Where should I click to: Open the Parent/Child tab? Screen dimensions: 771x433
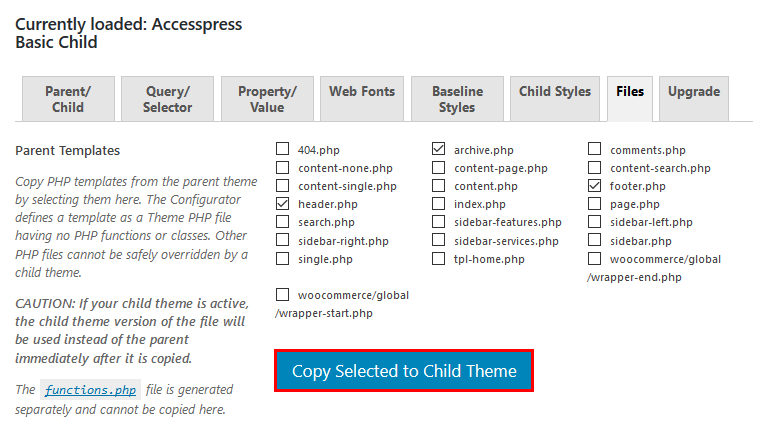[68, 99]
